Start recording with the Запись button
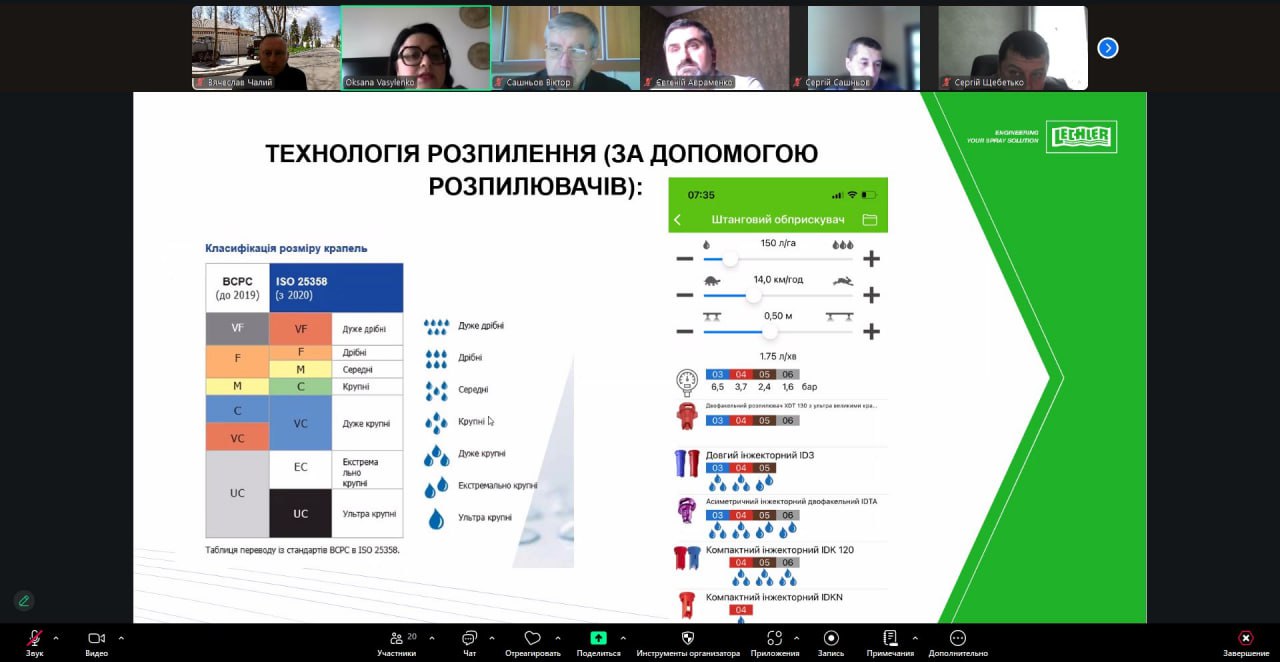The image size is (1280, 662). coord(831,638)
